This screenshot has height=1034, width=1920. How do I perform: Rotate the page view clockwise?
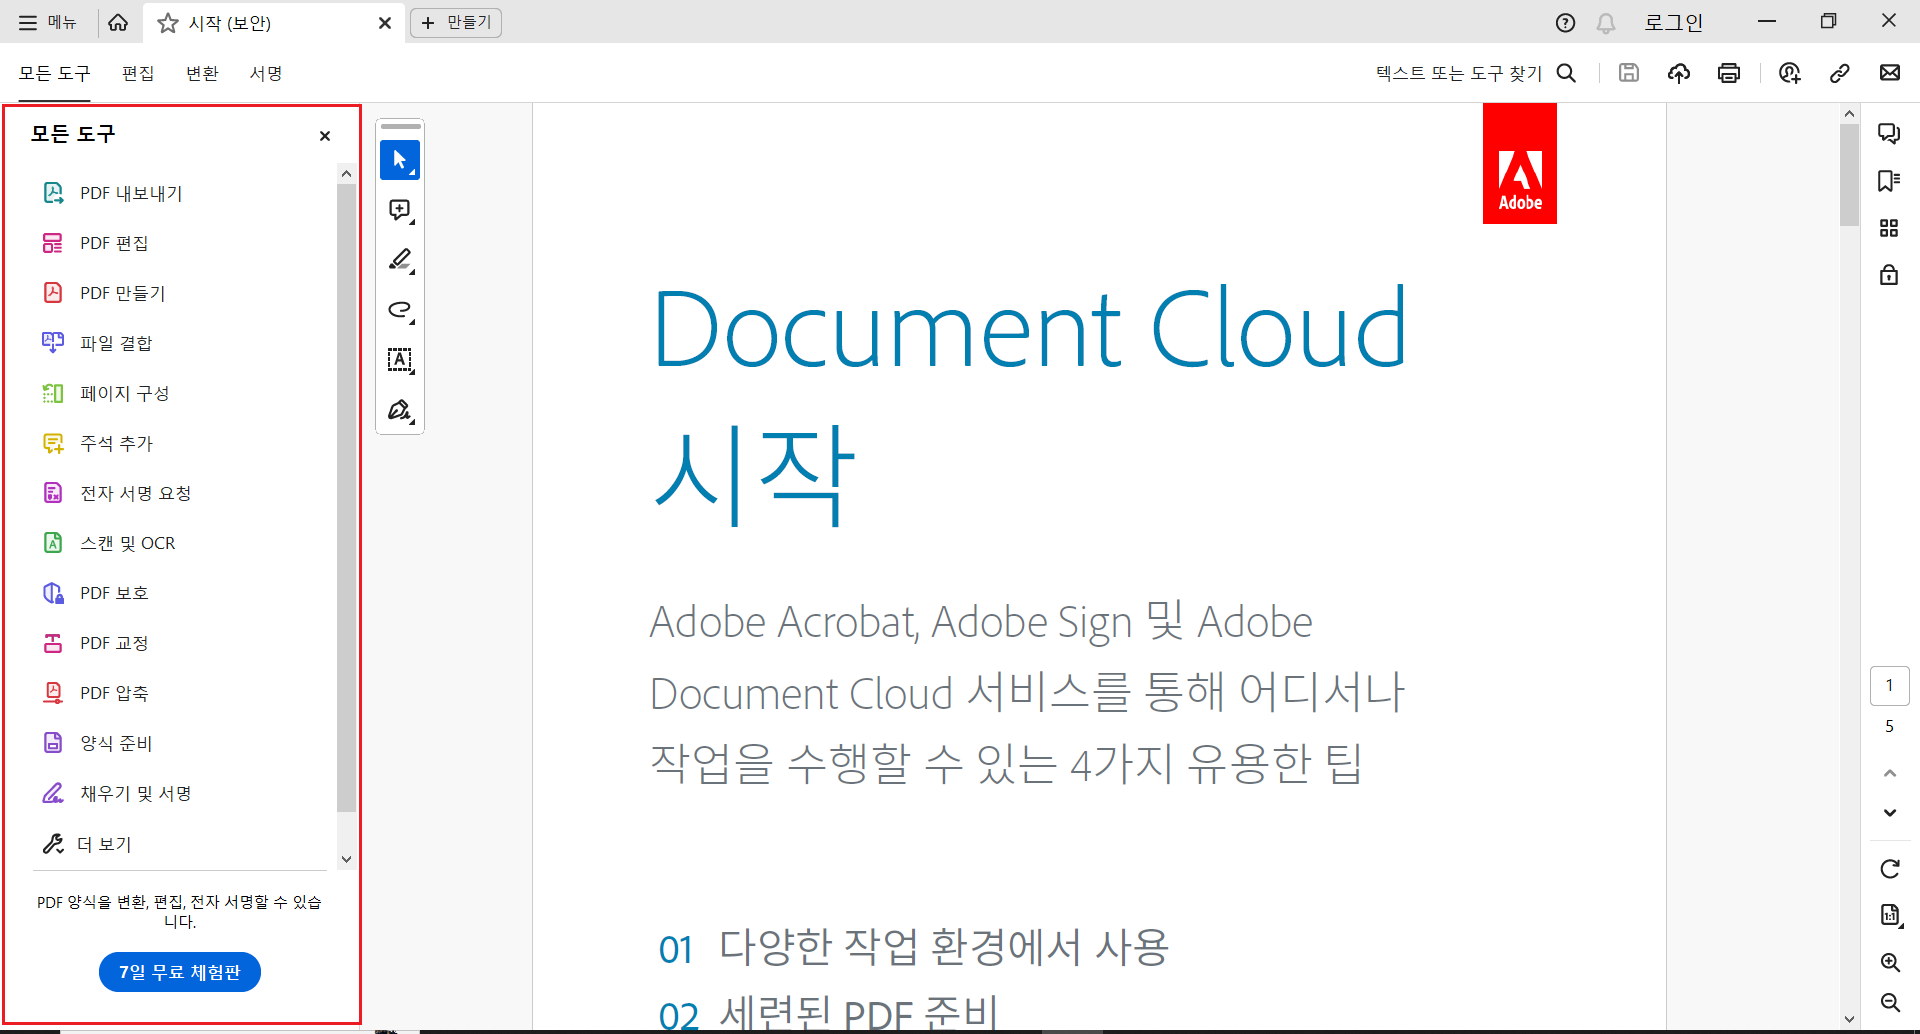click(x=1890, y=869)
